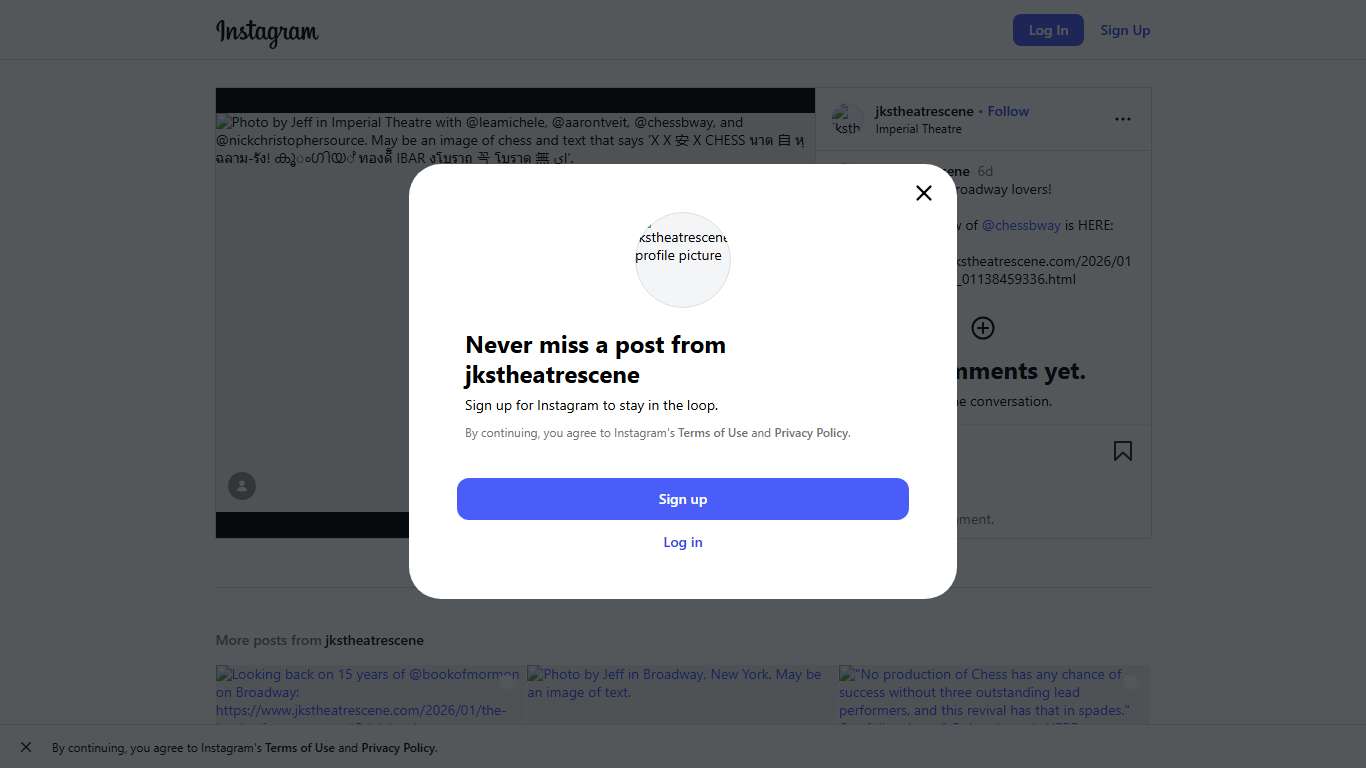
Task: Click the circled plus load more icon
Action: click(x=983, y=328)
